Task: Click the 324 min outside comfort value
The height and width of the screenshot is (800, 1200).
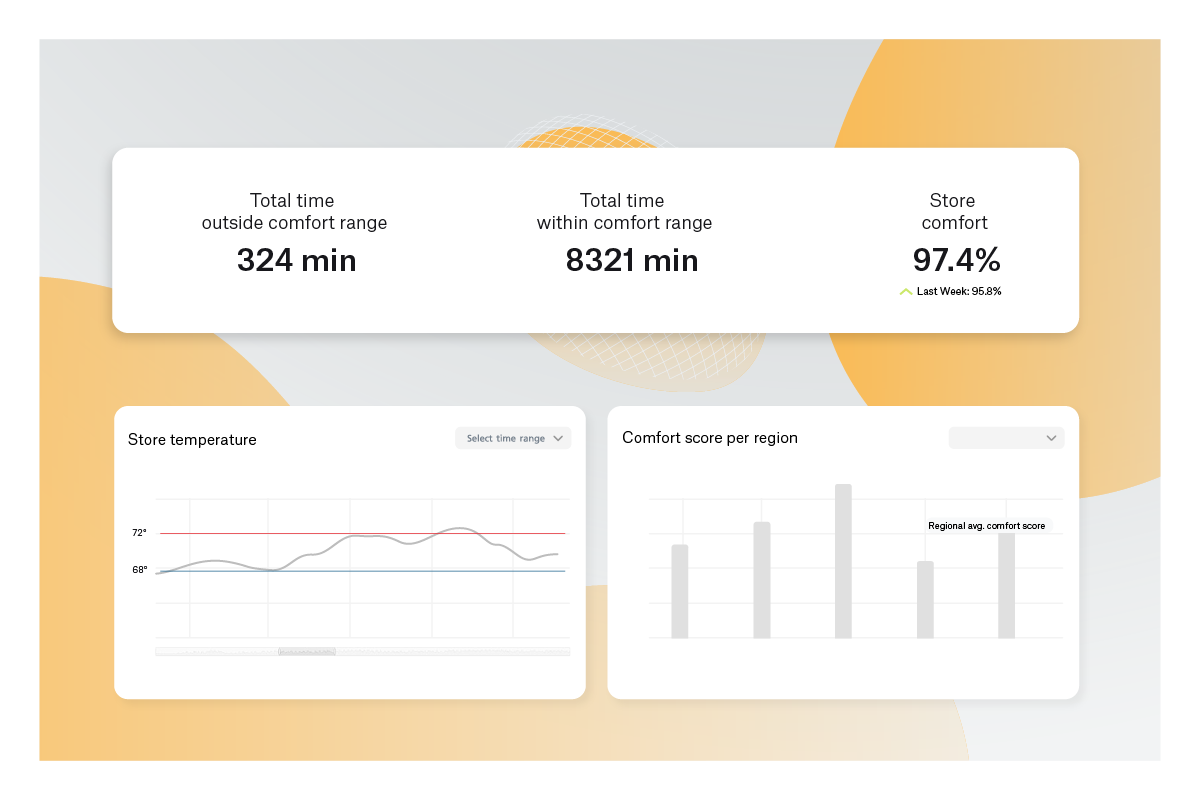Action: tap(296, 261)
